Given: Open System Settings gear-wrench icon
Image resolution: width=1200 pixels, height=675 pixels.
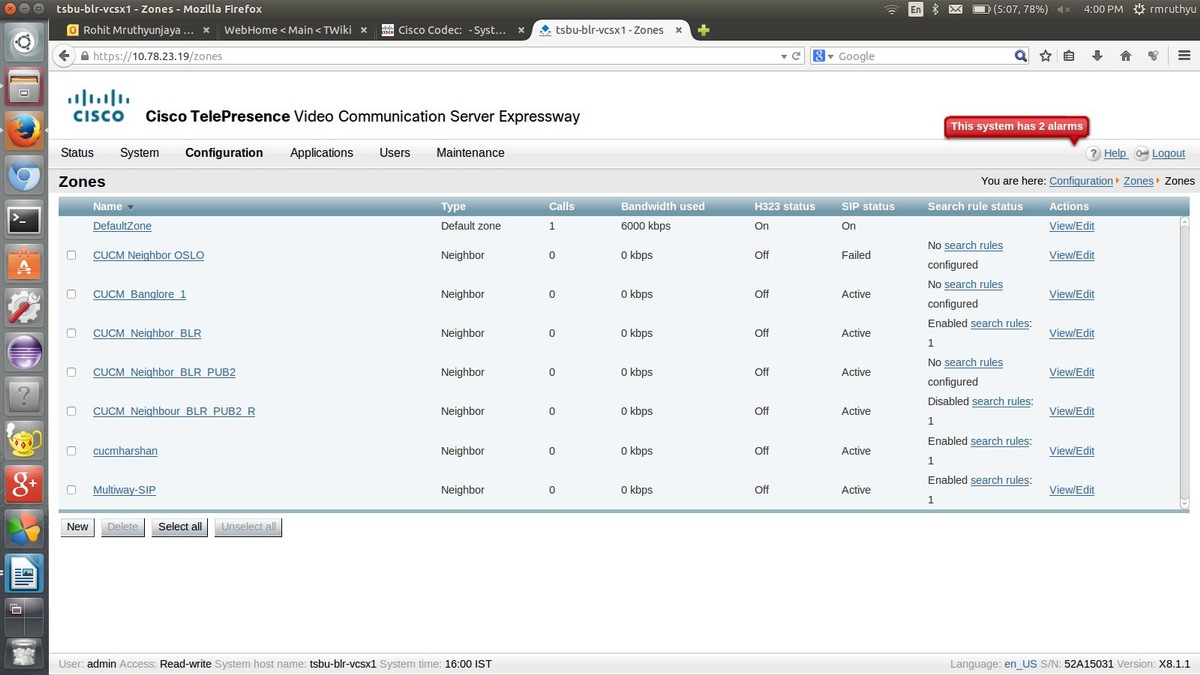Looking at the screenshot, I should coord(24,307).
